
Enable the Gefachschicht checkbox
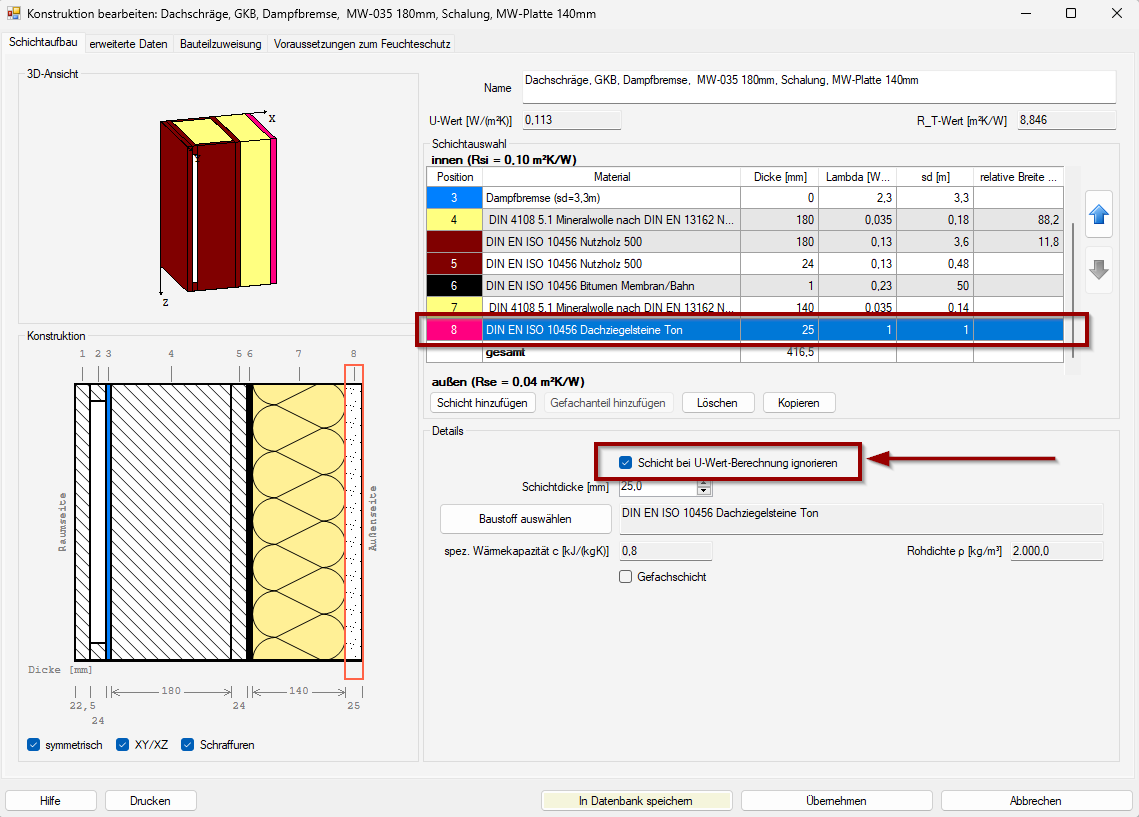click(x=626, y=577)
